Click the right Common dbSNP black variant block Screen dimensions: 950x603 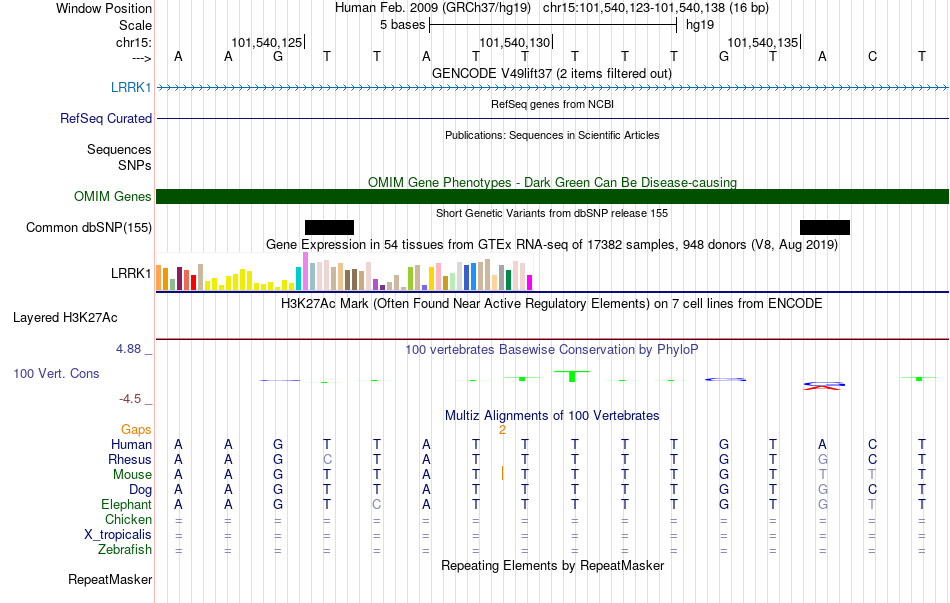click(x=825, y=227)
